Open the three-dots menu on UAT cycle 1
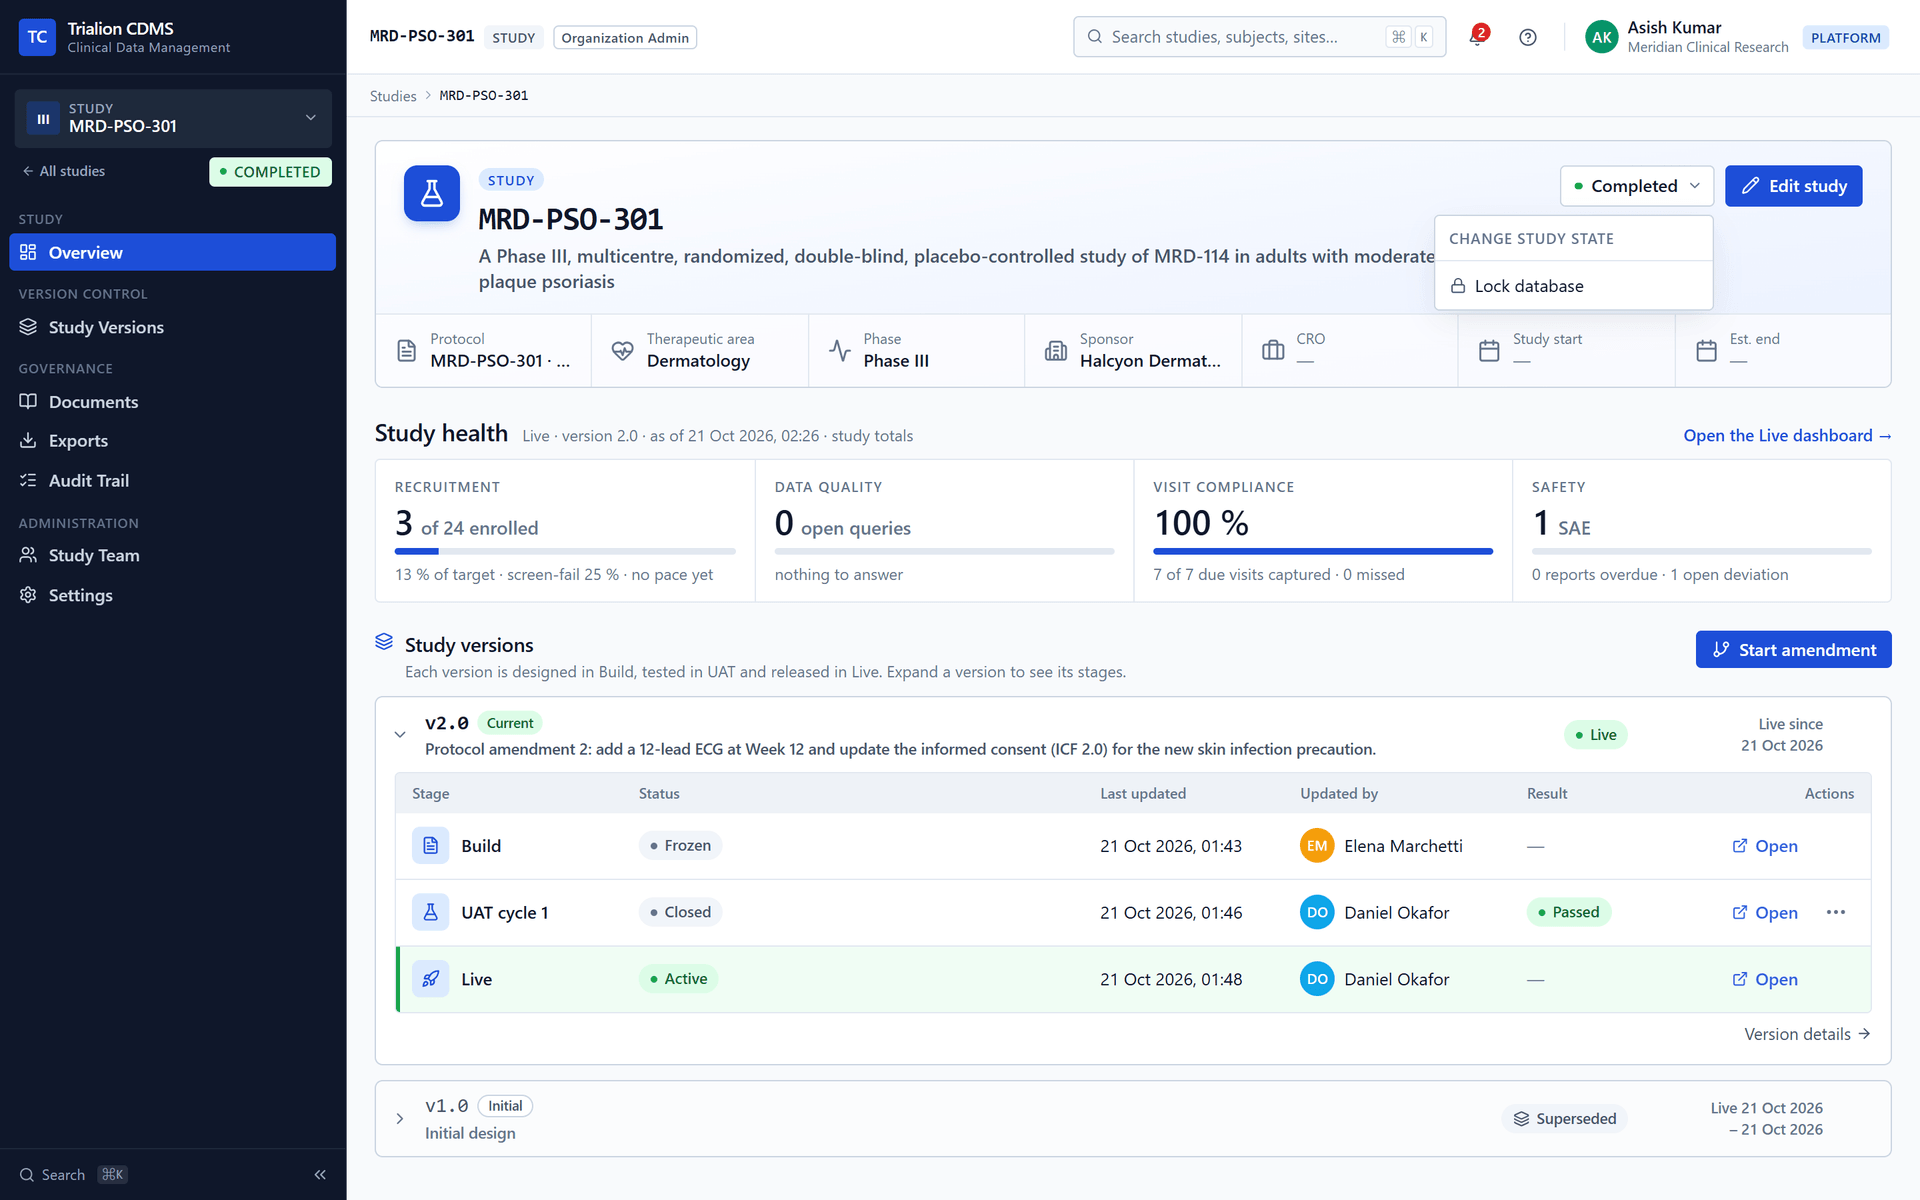 tap(1836, 912)
